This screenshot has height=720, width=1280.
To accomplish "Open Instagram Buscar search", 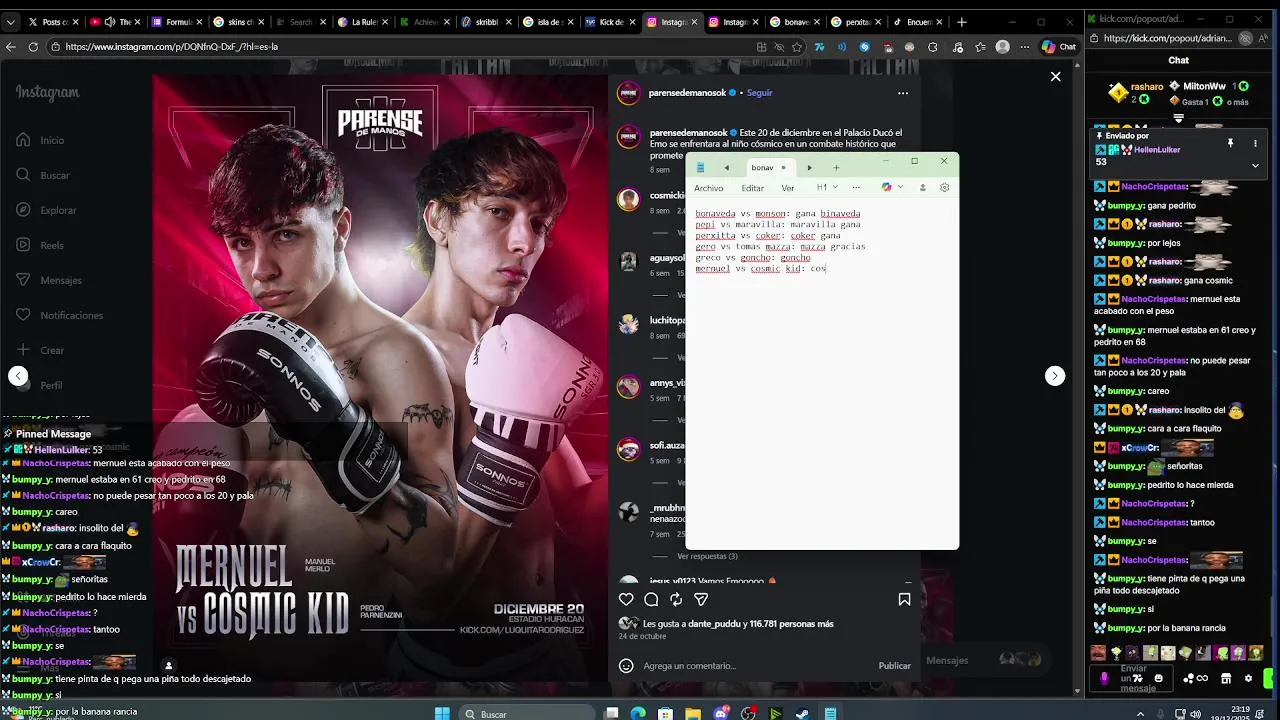I will [x=55, y=176].
